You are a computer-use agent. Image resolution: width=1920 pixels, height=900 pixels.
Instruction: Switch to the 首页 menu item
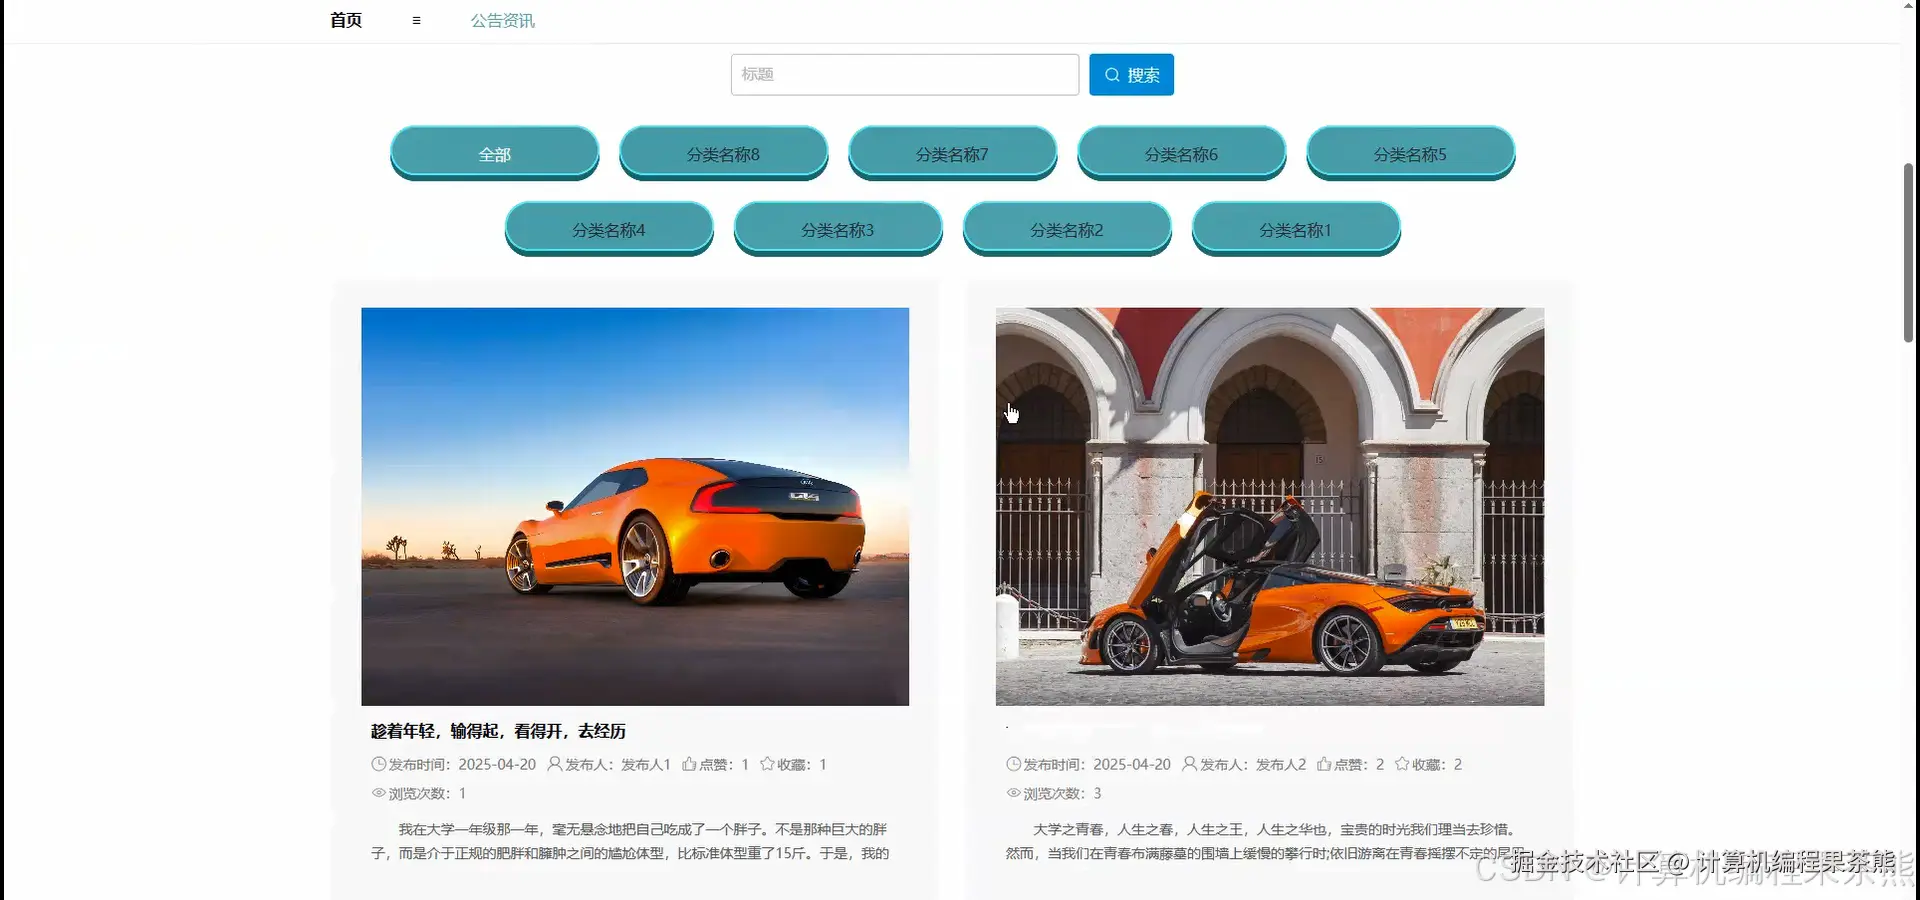pyautogui.click(x=345, y=20)
